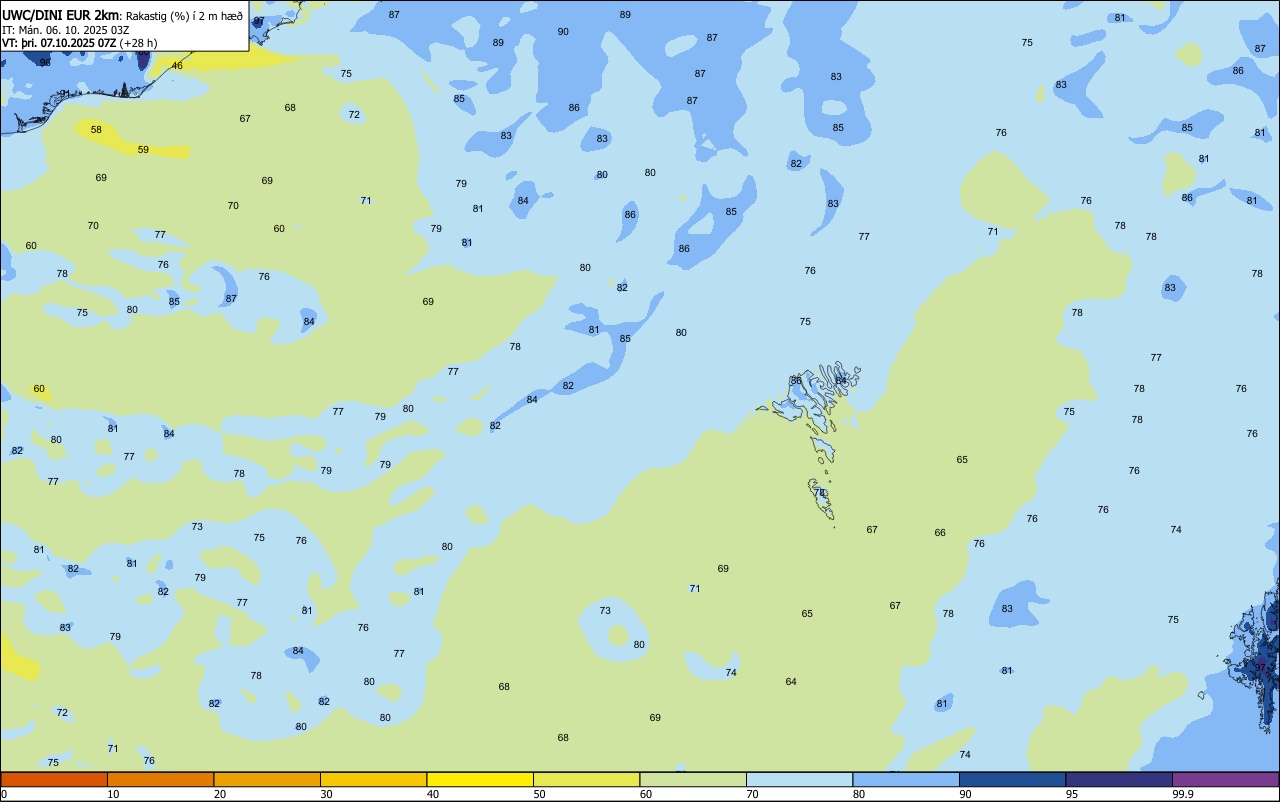The width and height of the screenshot is (1280, 802).
Task: Click the dark orange 0–10 legend swatch
Action: pyautogui.click(x=54, y=779)
